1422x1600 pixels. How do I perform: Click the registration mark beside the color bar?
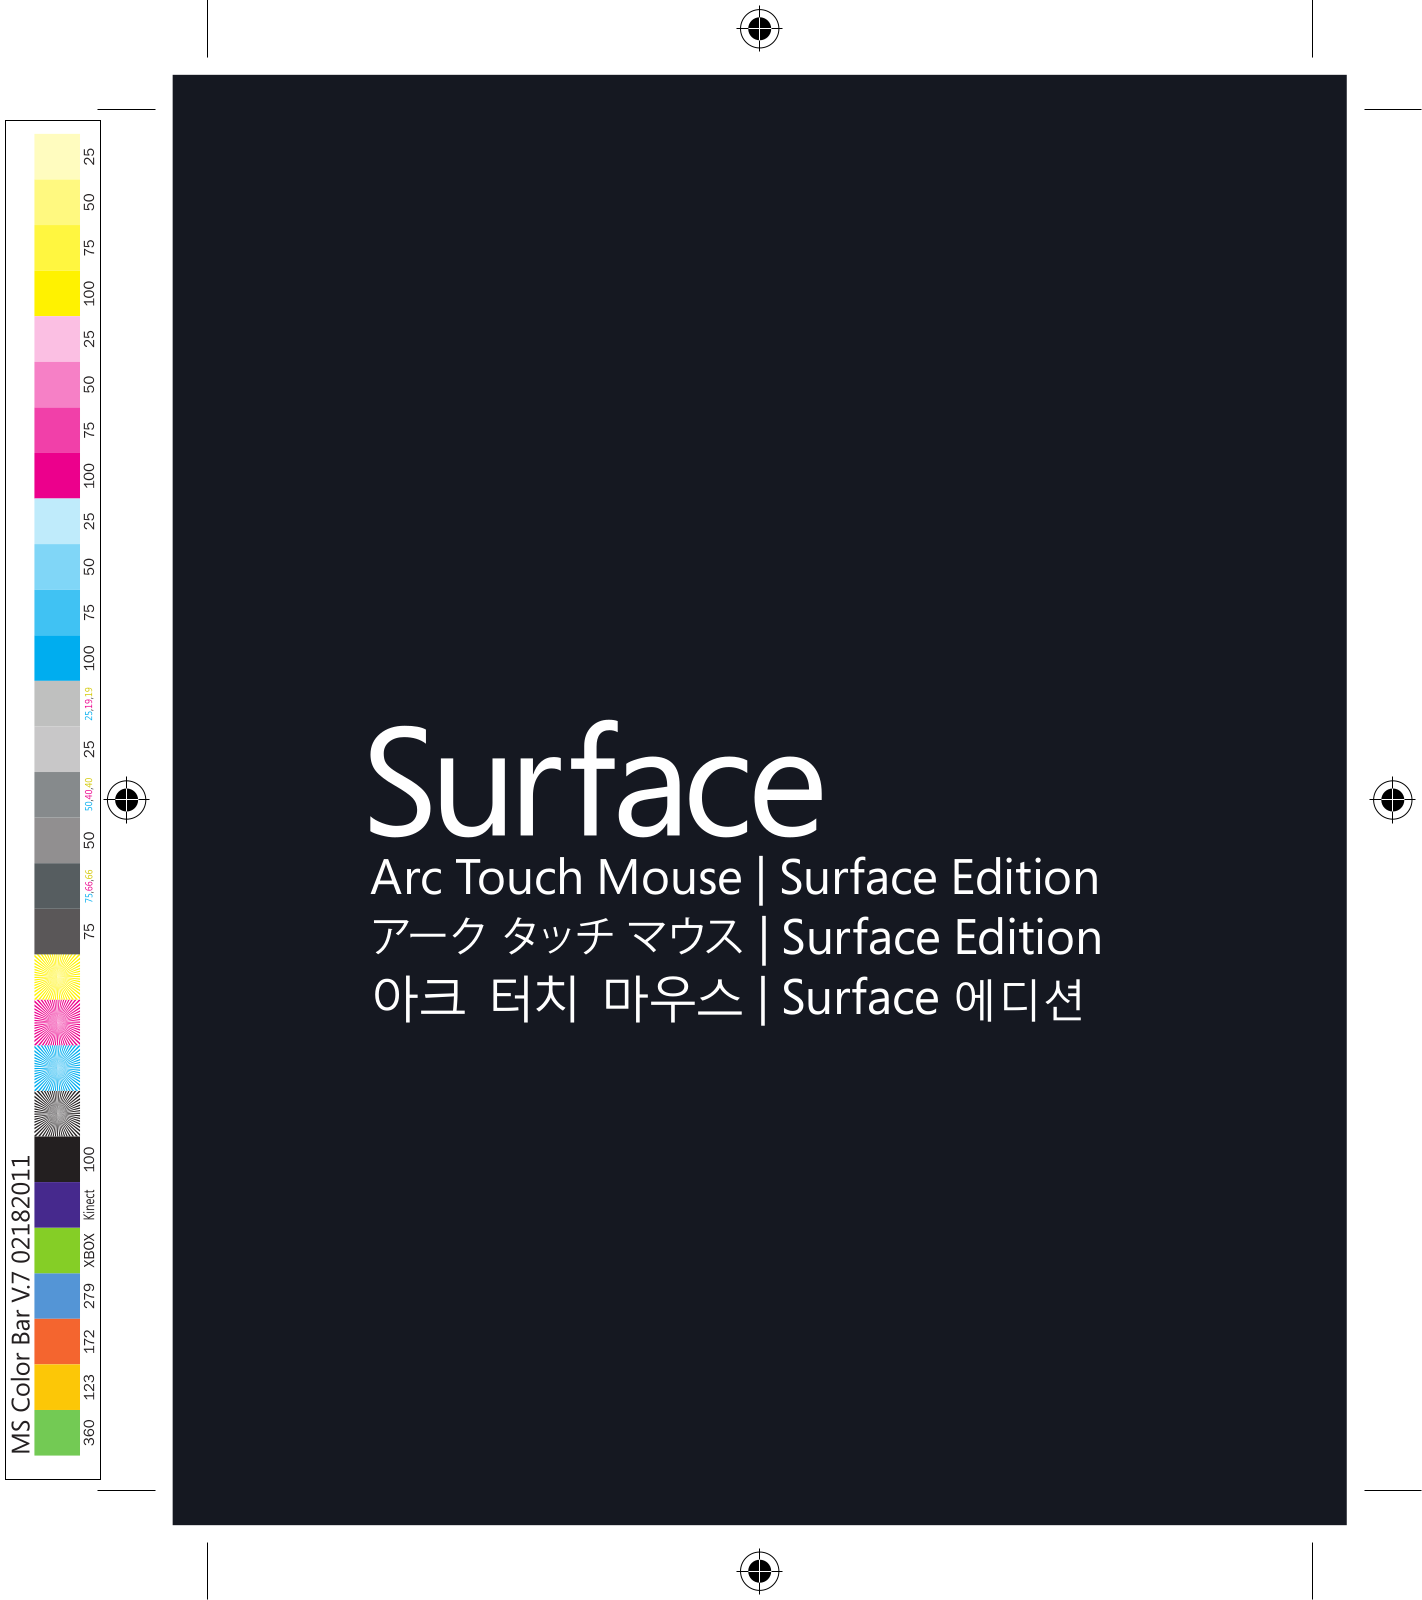pos(127,800)
